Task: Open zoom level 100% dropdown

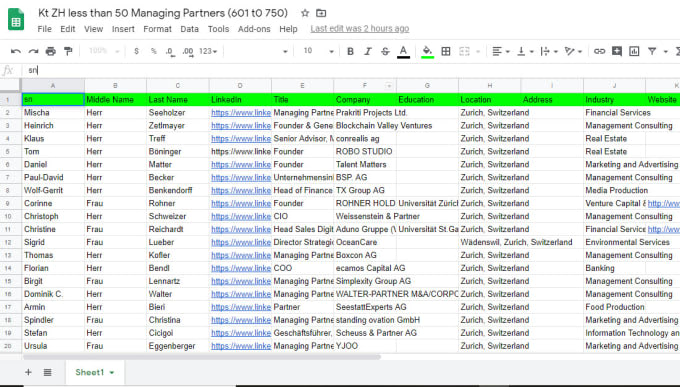Action: [x=104, y=51]
